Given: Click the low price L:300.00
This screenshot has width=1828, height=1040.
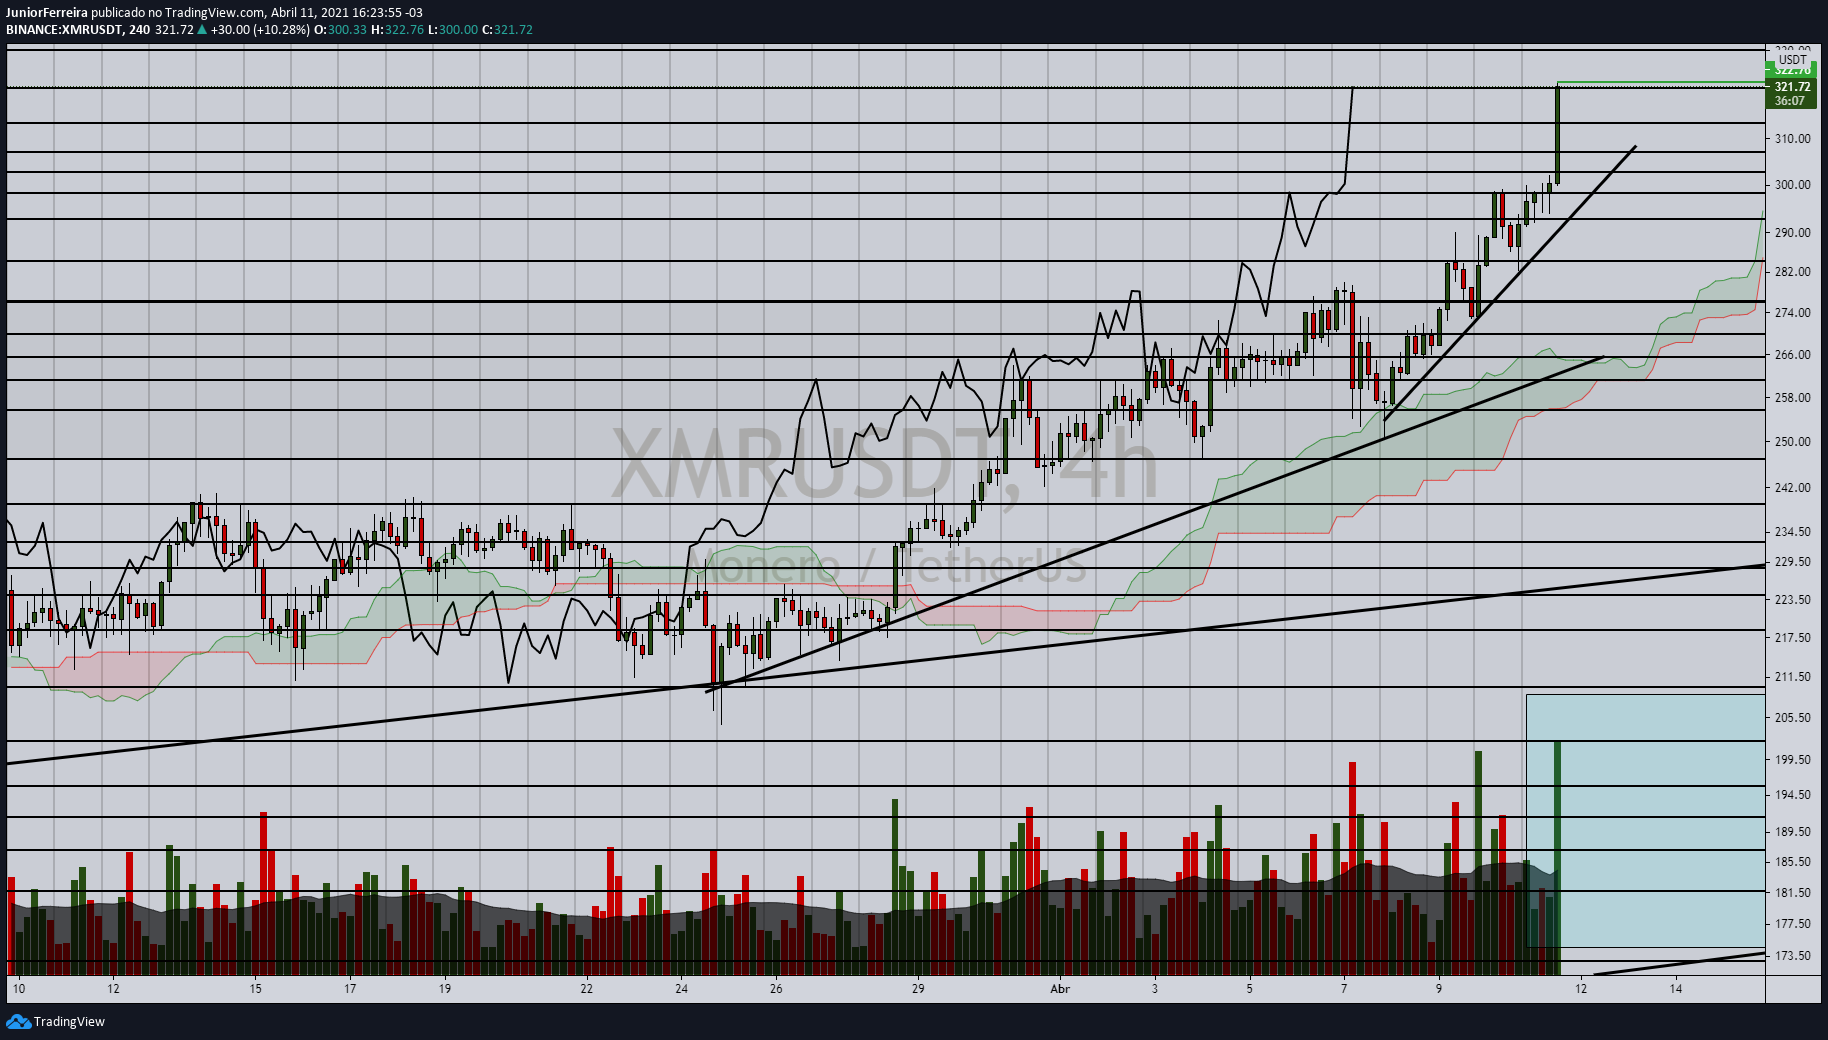Looking at the screenshot, I should 453,30.
